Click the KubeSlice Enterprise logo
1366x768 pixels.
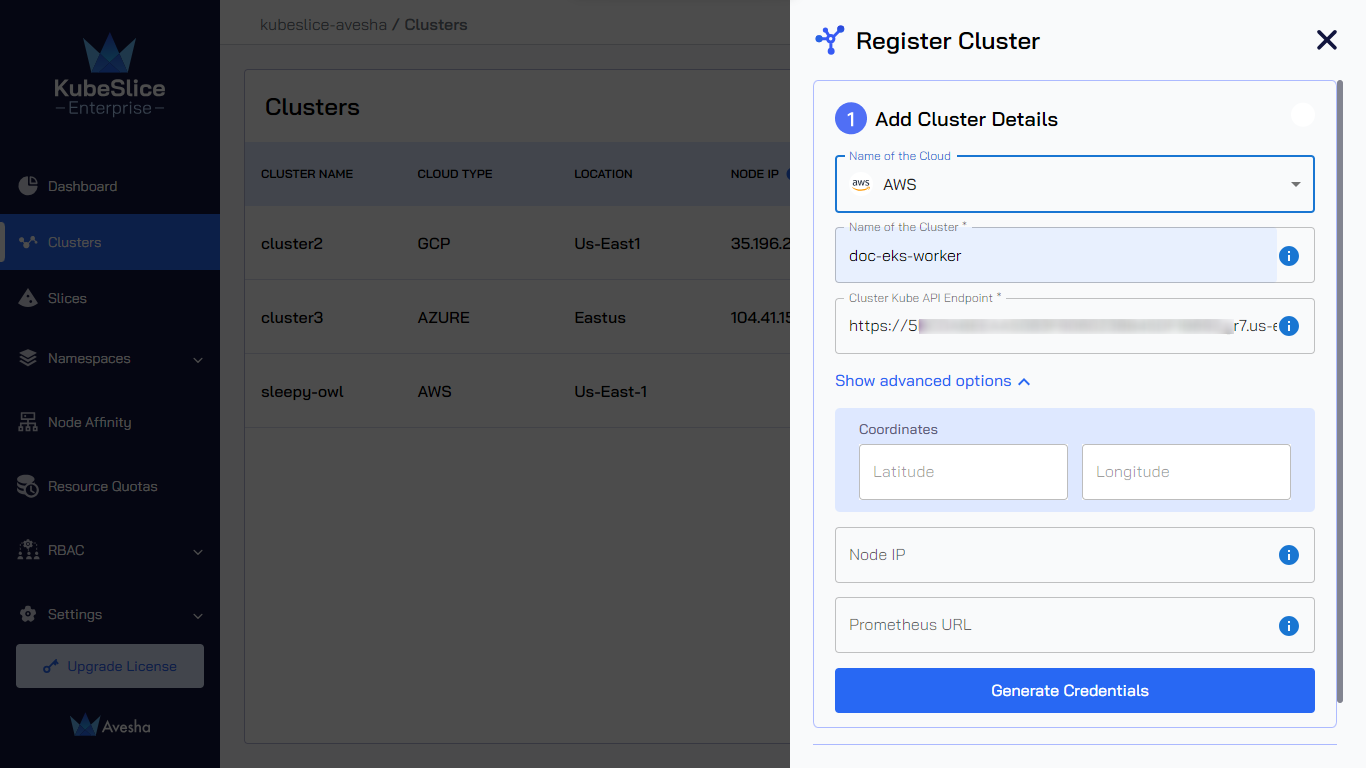(110, 76)
